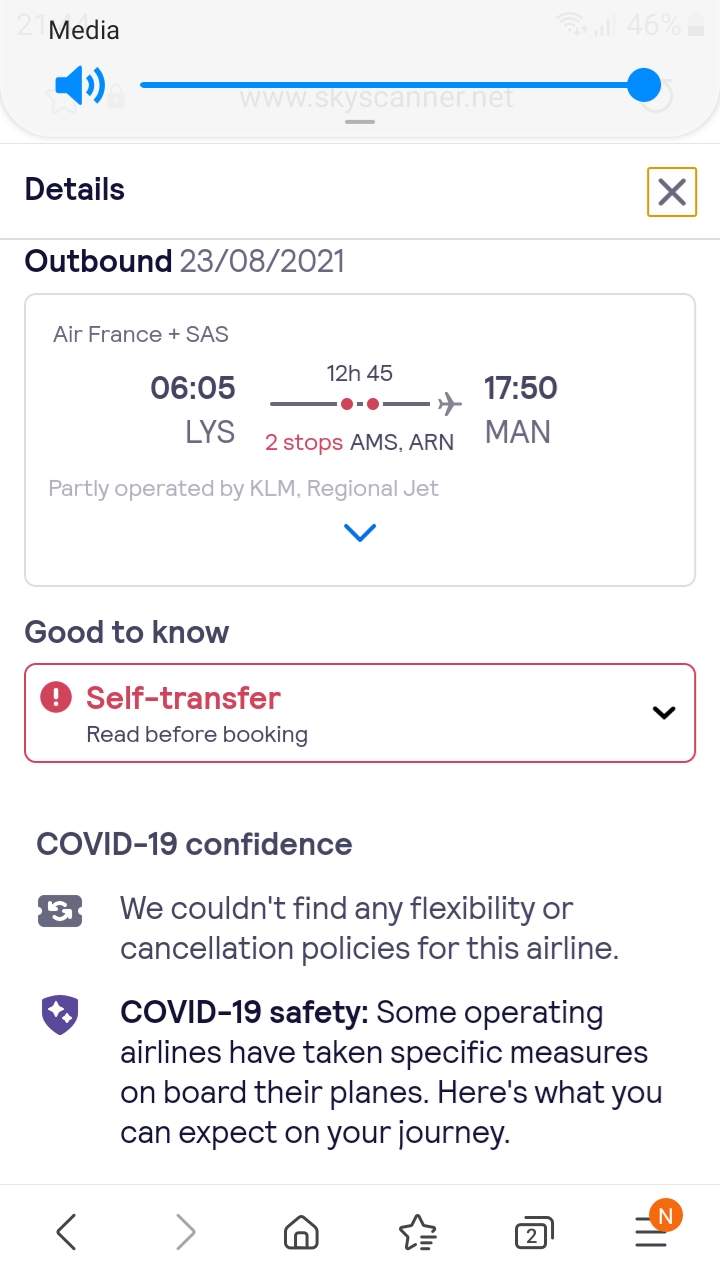This screenshot has height=1280, width=720.
Task: Close the Details panel
Action: click(671, 191)
